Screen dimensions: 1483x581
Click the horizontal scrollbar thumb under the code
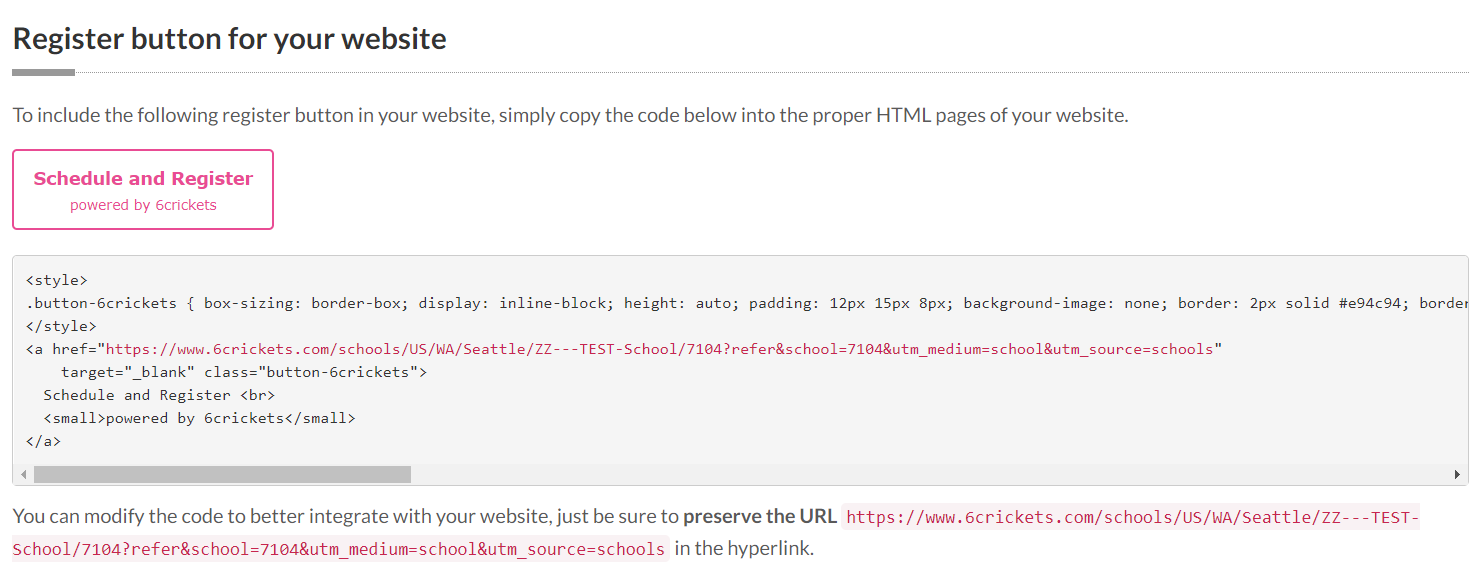pos(222,474)
